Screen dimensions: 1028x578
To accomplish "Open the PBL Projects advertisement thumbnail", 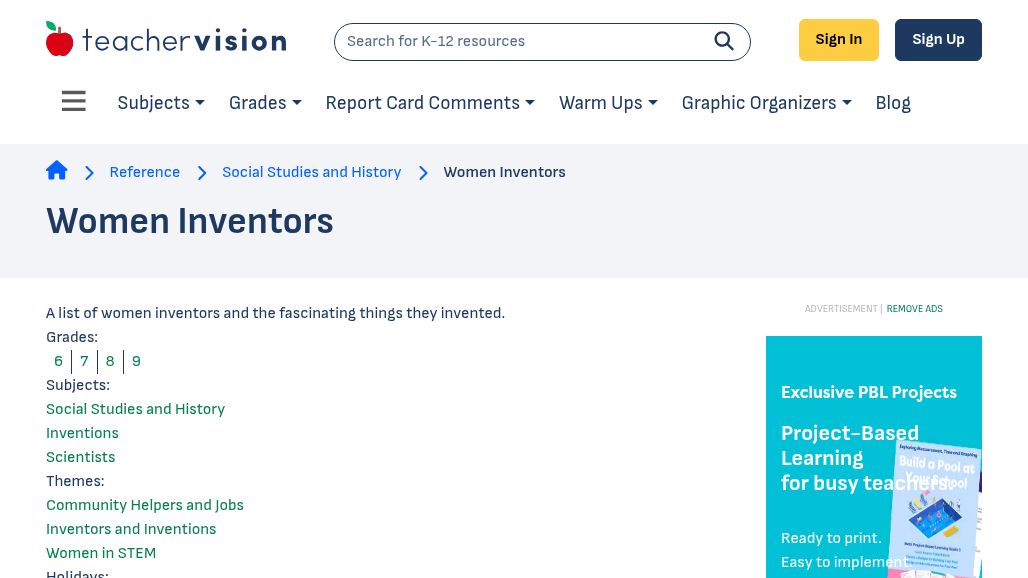I will (934, 510).
